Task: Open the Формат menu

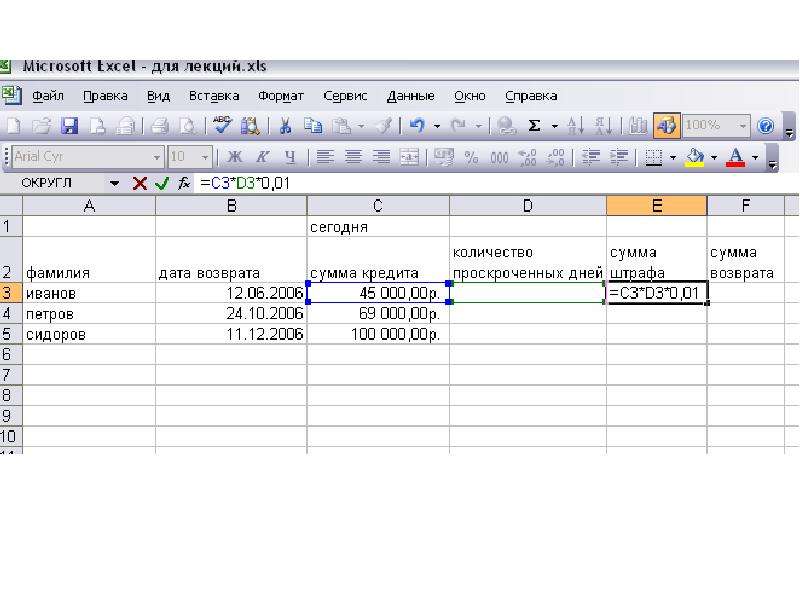Action: (x=281, y=96)
